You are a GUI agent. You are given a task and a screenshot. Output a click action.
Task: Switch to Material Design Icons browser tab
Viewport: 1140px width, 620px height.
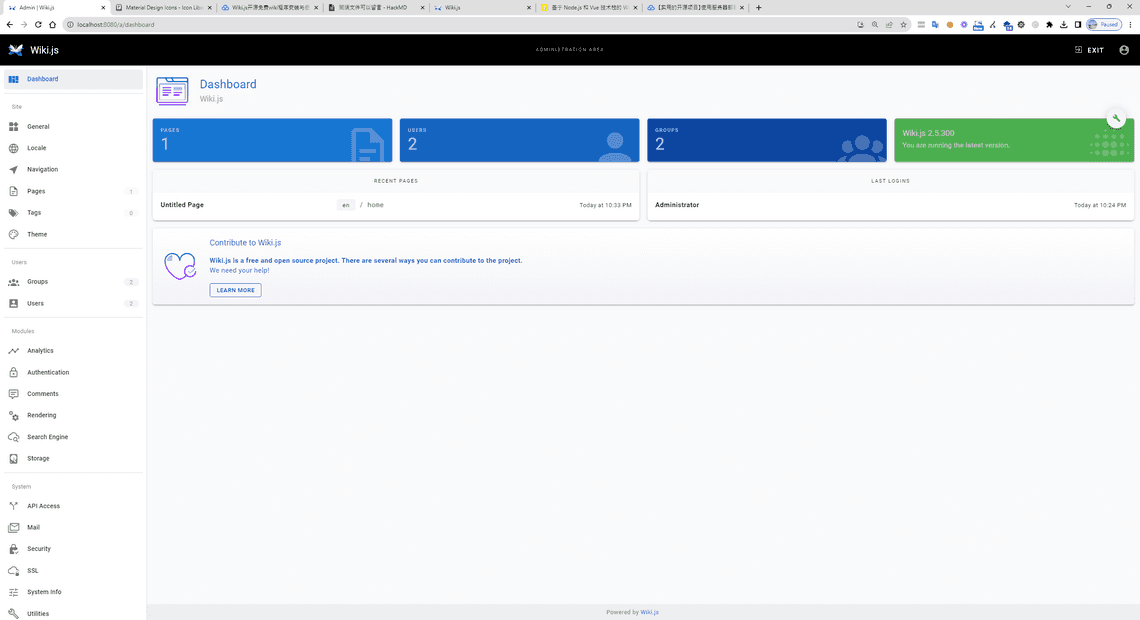[160, 7]
